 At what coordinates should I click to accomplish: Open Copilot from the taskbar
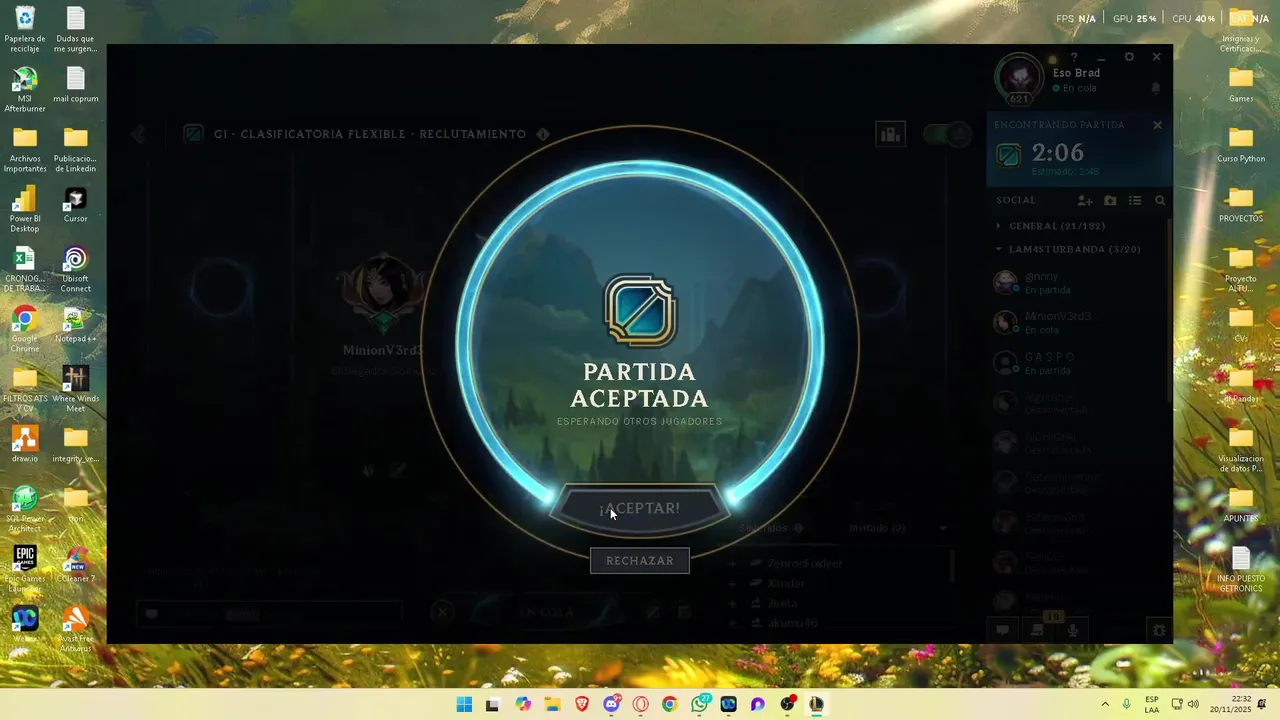click(523, 705)
